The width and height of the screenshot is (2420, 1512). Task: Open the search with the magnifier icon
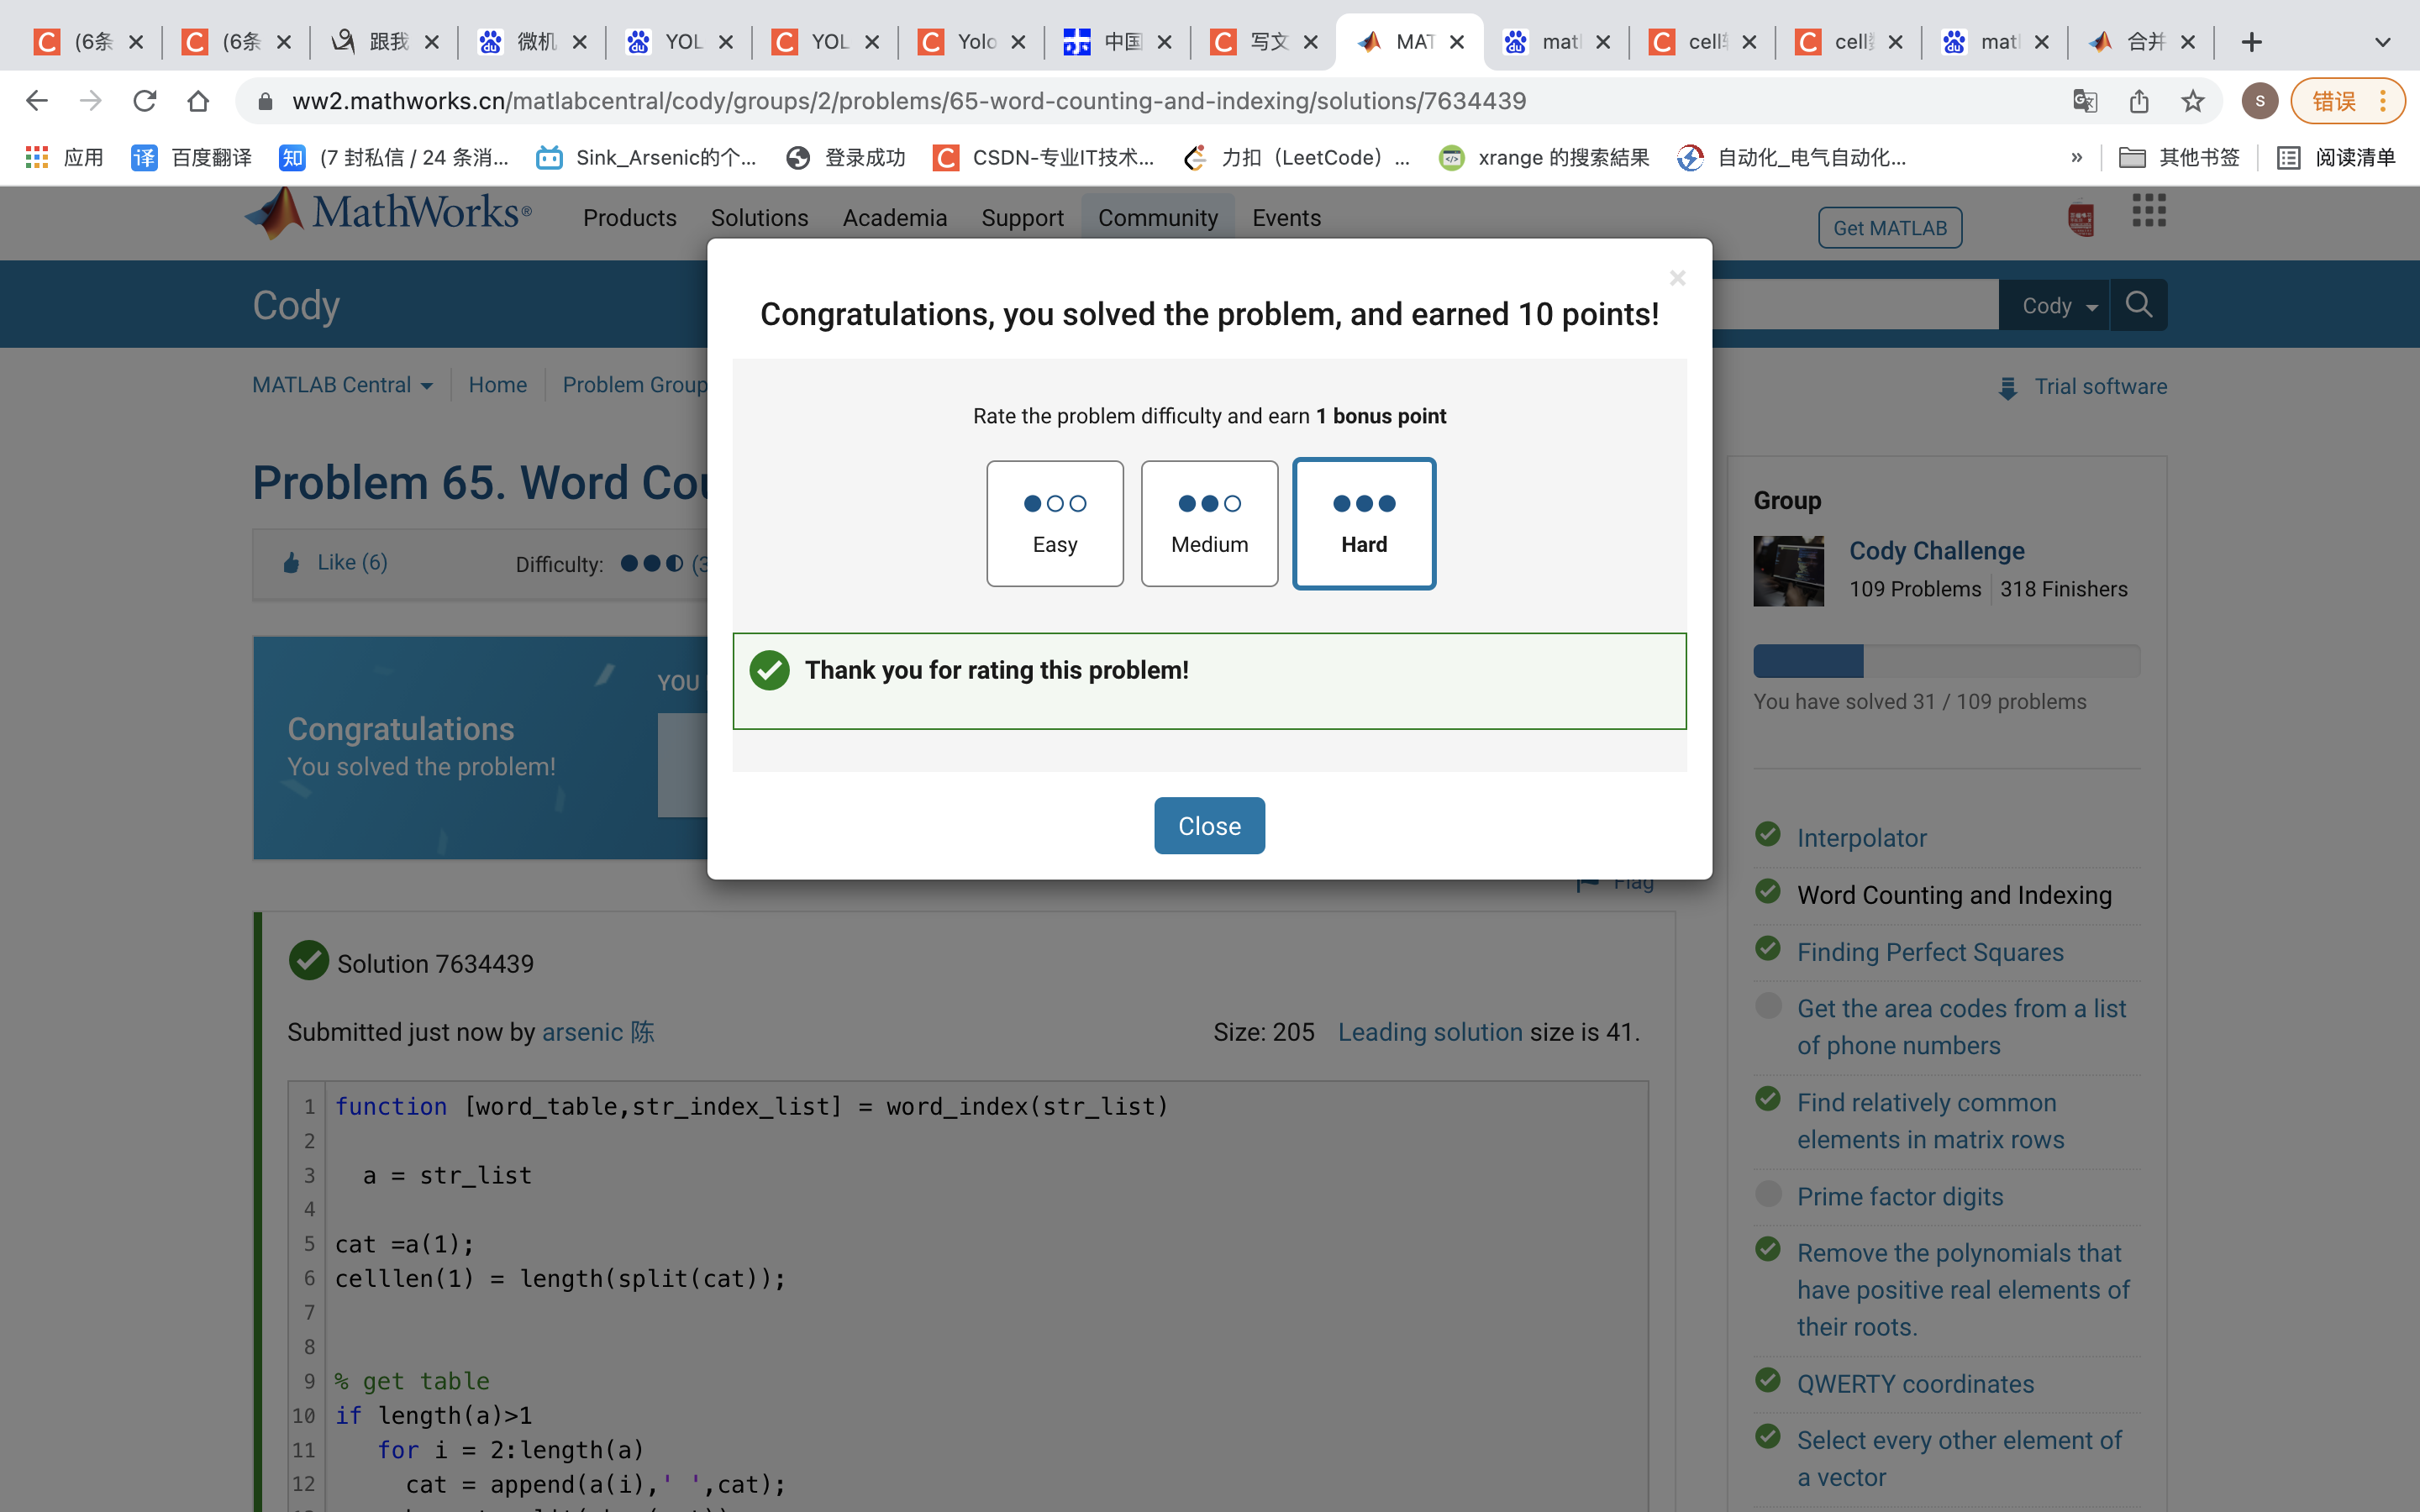[x=2138, y=304]
